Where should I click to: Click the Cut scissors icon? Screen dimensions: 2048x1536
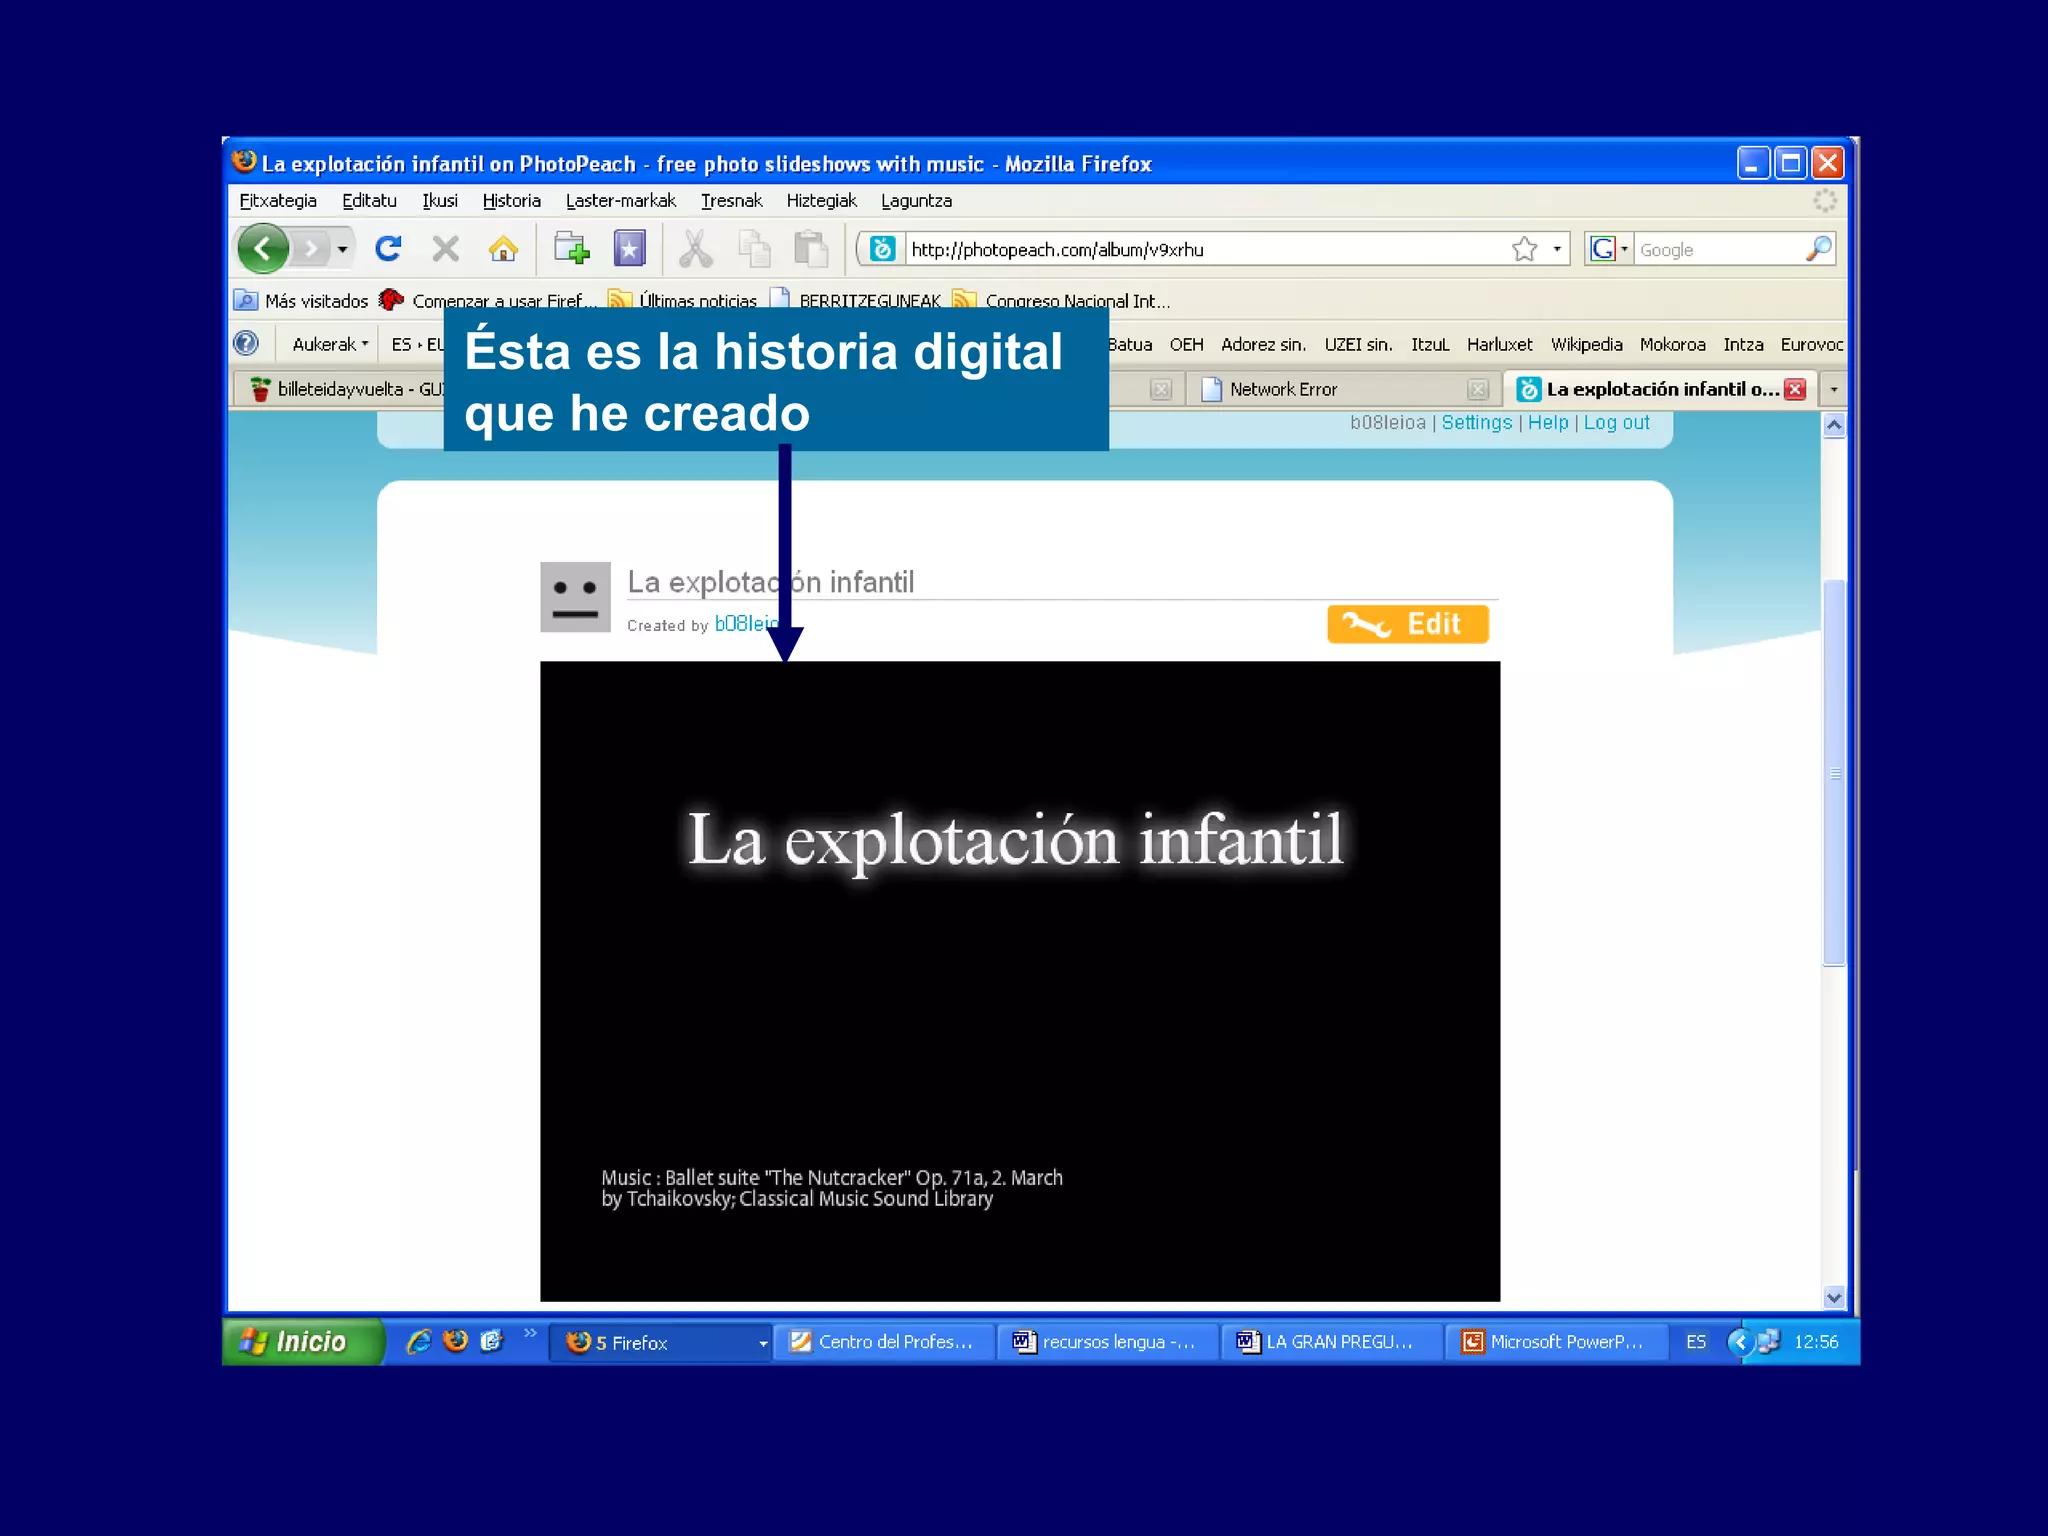point(696,249)
